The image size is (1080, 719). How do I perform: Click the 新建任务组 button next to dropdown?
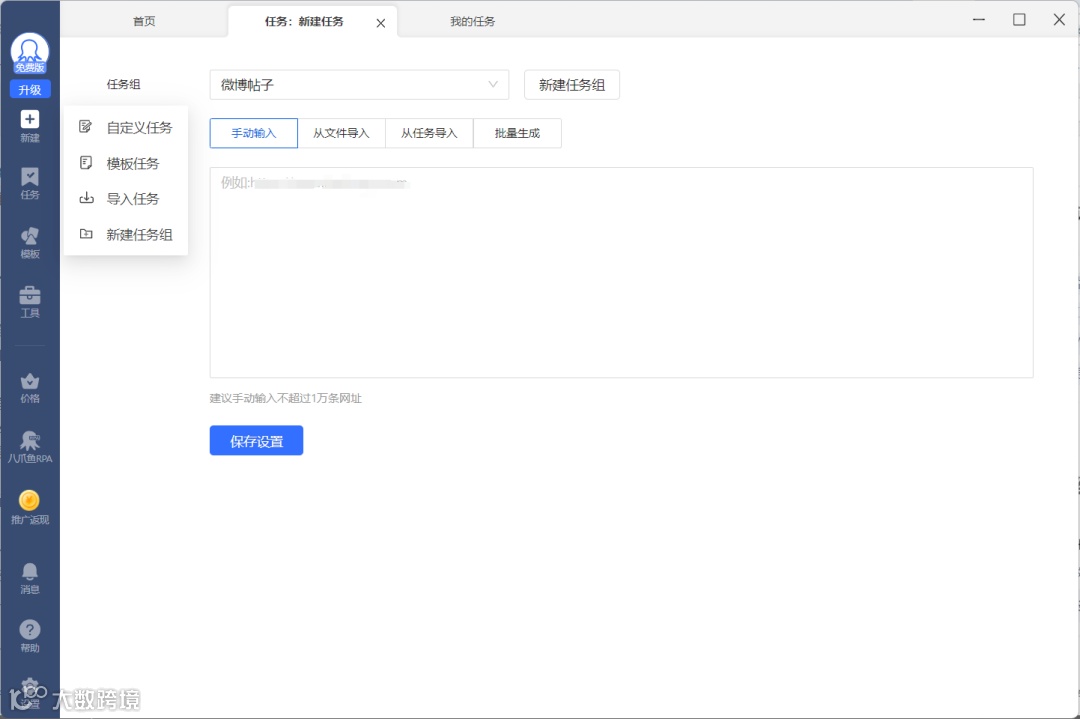click(572, 85)
